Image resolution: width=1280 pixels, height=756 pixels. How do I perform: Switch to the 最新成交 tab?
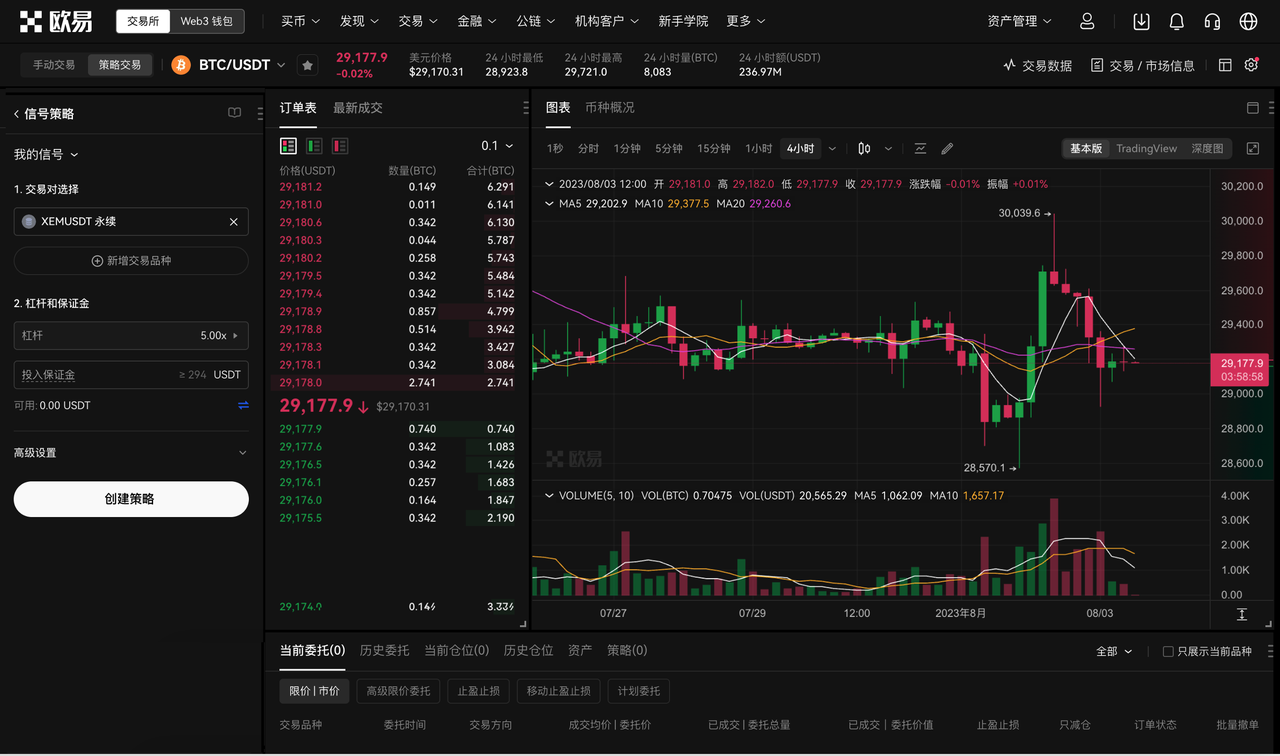(356, 107)
